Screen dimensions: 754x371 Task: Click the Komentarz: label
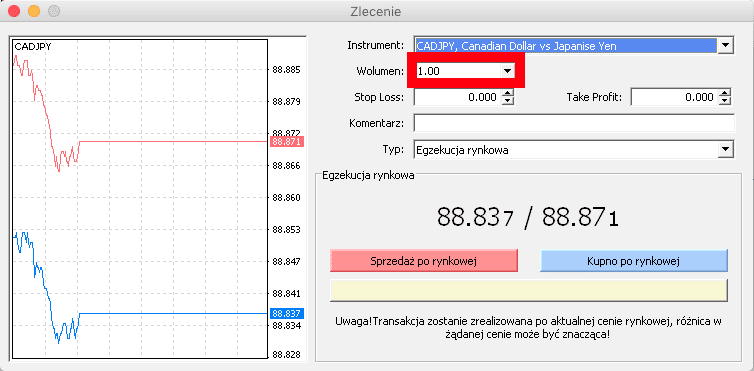click(x=377, y=123)
